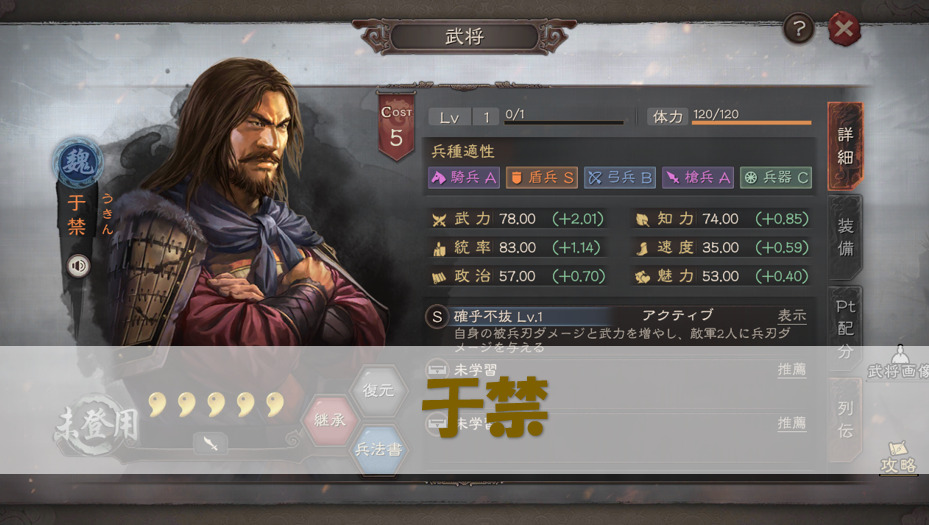
Task: Select the 弓兵 B troop aptitude badge
Action: (620, 177)
